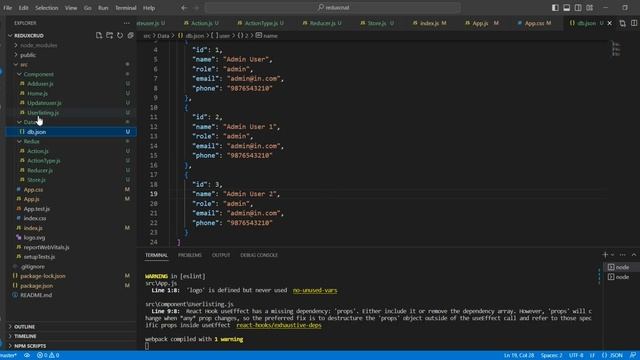Click Spaces: 2 indentation status item
The image size is (640, 360).
click(x=551, y=356)
